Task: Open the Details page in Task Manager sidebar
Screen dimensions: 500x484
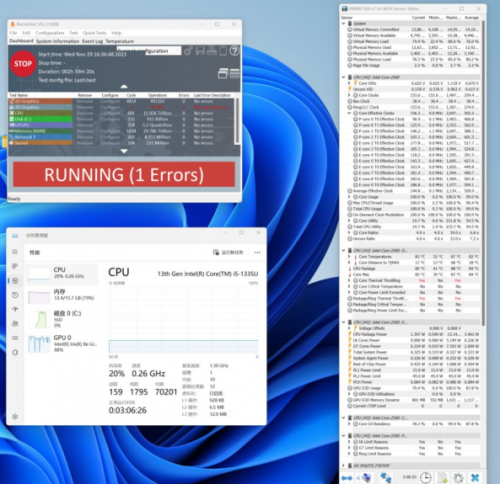Action: click(x=15, y=338)
